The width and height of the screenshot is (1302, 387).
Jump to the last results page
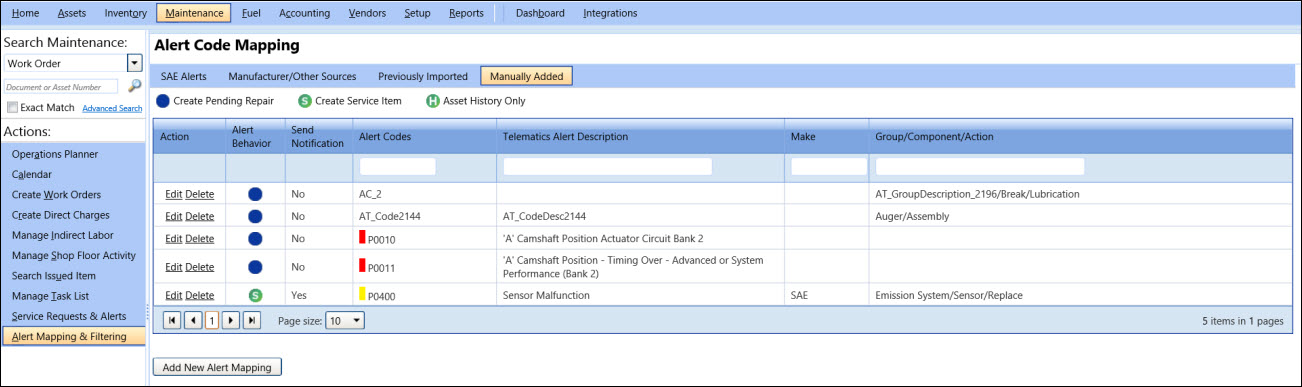pos(252,321)
